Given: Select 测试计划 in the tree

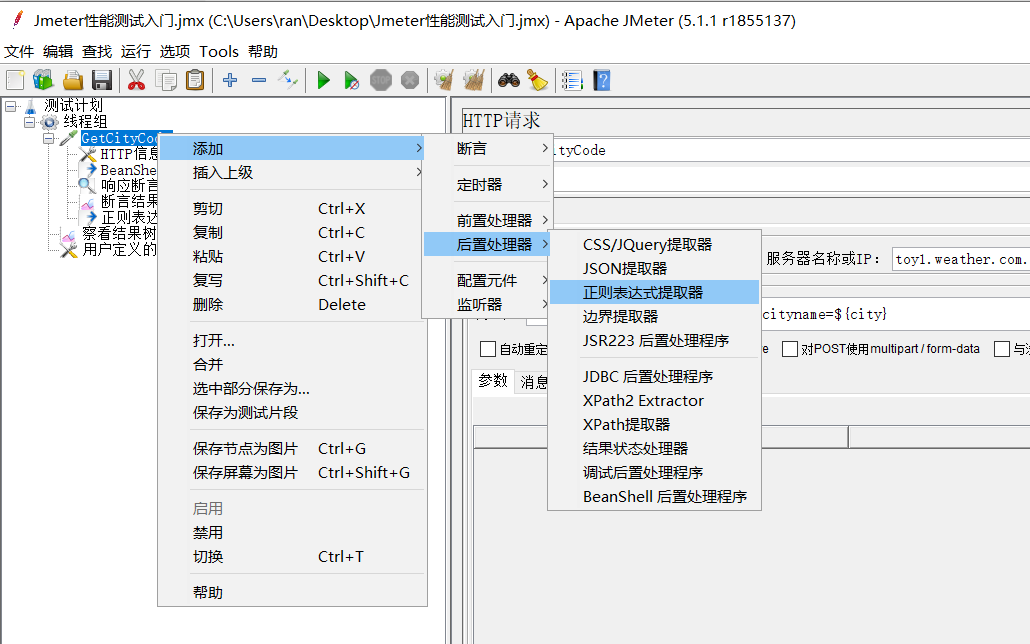Looking at the screenshot, I should (73, 105).
